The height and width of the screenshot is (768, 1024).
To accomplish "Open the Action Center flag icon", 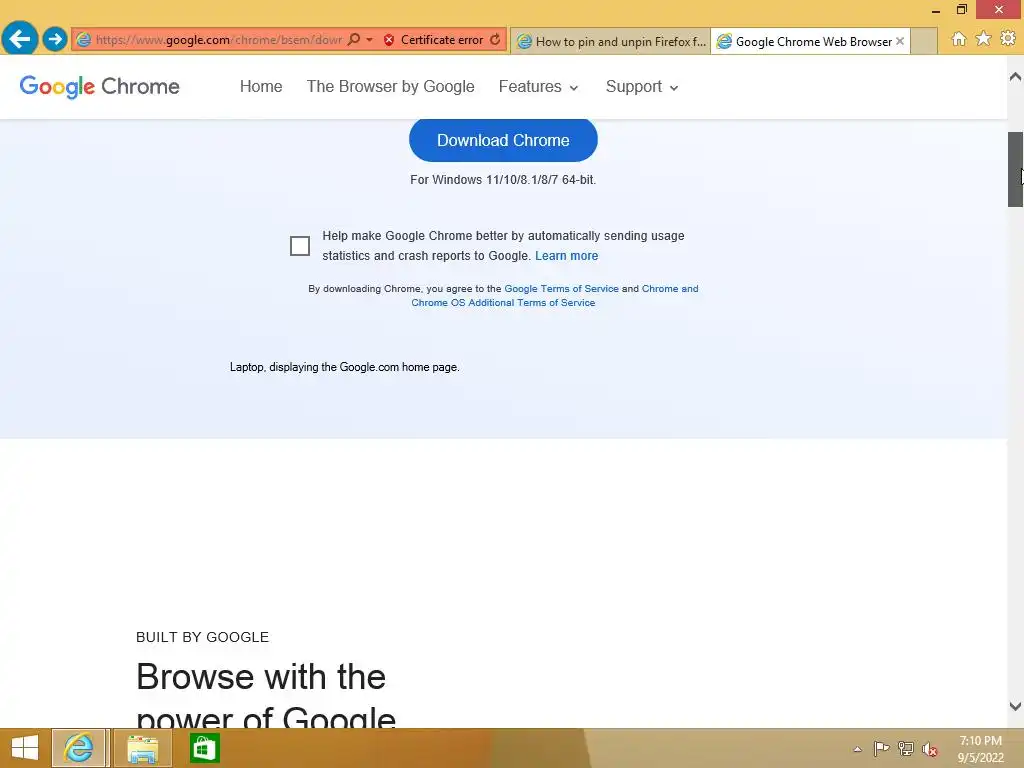I will (881, 748).
